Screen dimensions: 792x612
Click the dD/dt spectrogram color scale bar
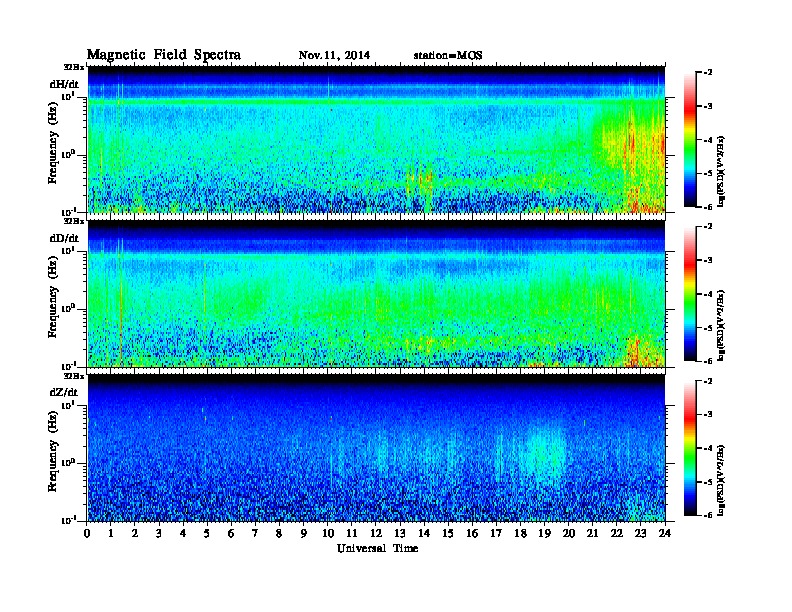point(690,293)
